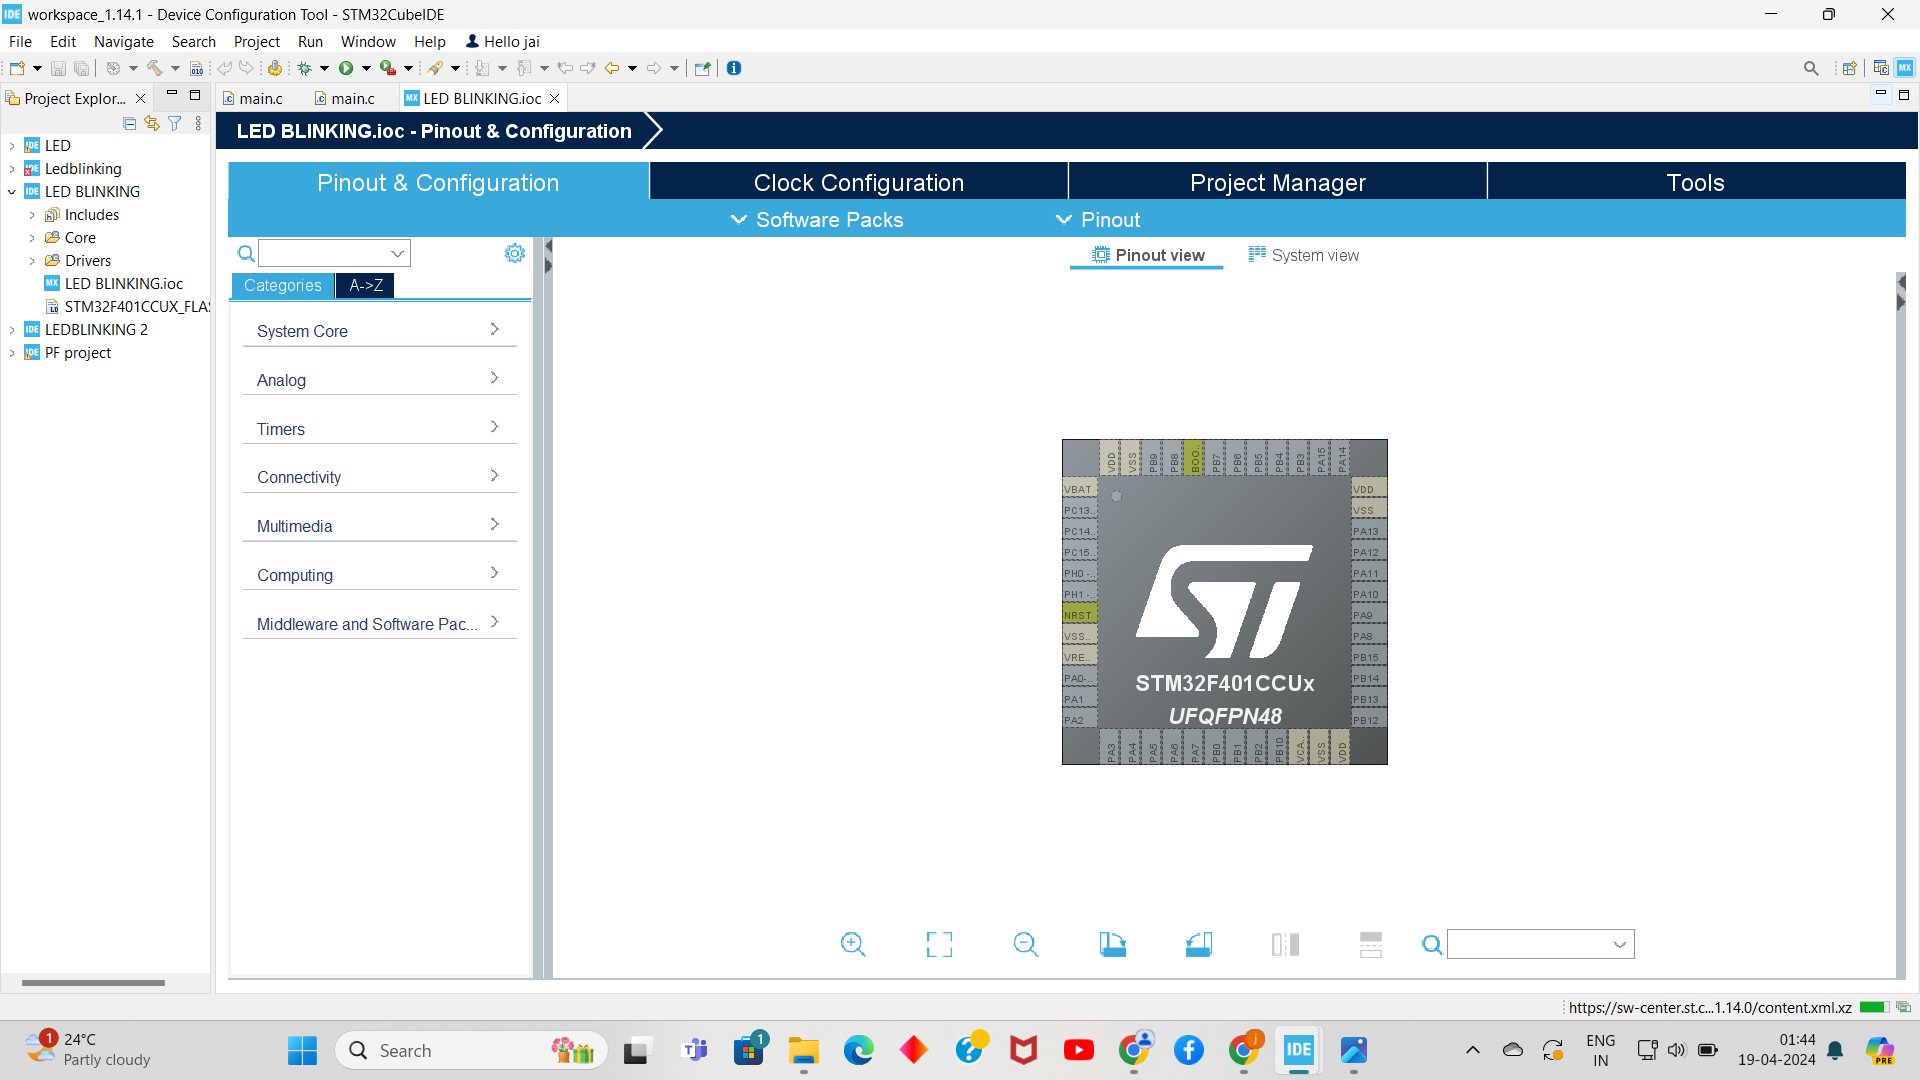Expand the Drivers folder
Image resolution: width=1920 pixels, height=1080 pixels.
pyautogui.click(x=32, y=261)
